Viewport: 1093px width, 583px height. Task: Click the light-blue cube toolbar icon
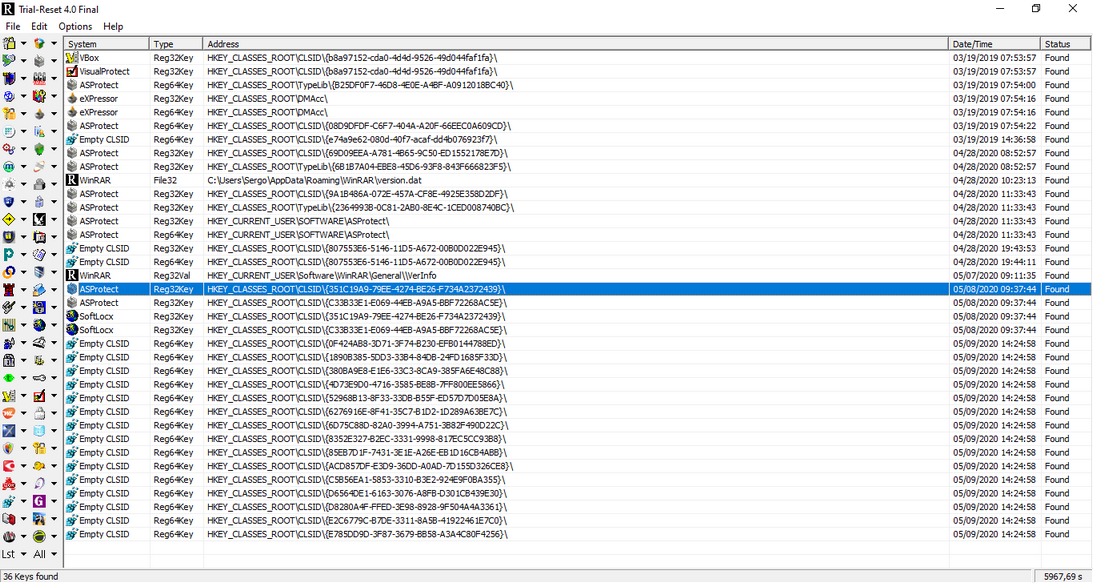[39, 431]
